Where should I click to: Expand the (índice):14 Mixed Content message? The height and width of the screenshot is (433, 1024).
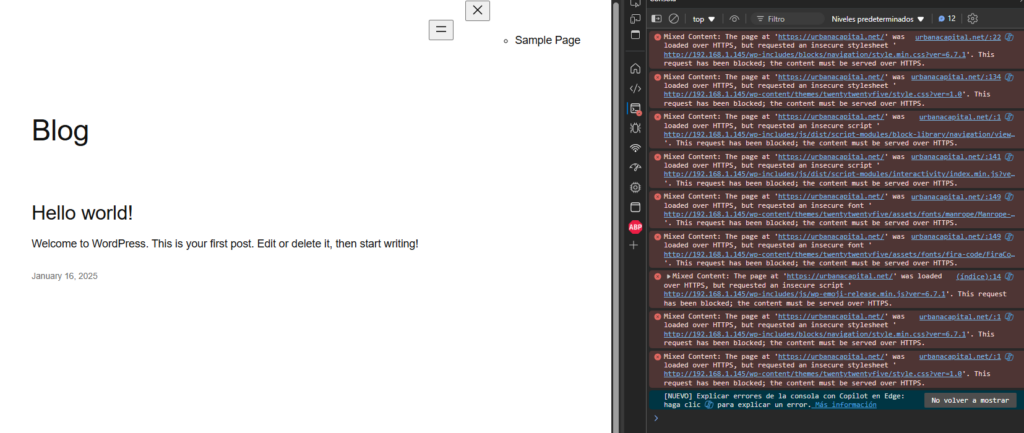point(669,275)
